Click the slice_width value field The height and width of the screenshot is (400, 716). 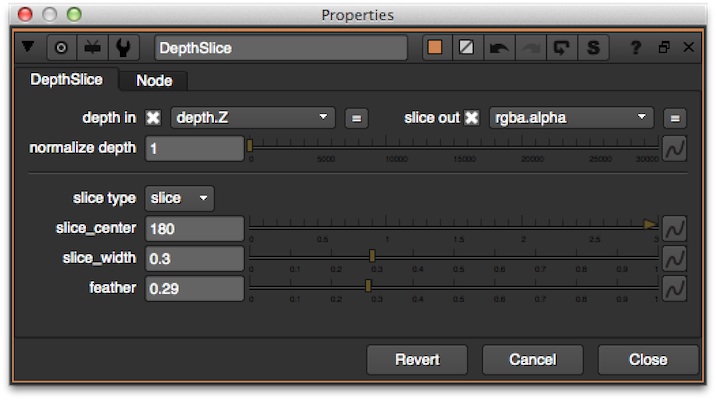[194, 259]
